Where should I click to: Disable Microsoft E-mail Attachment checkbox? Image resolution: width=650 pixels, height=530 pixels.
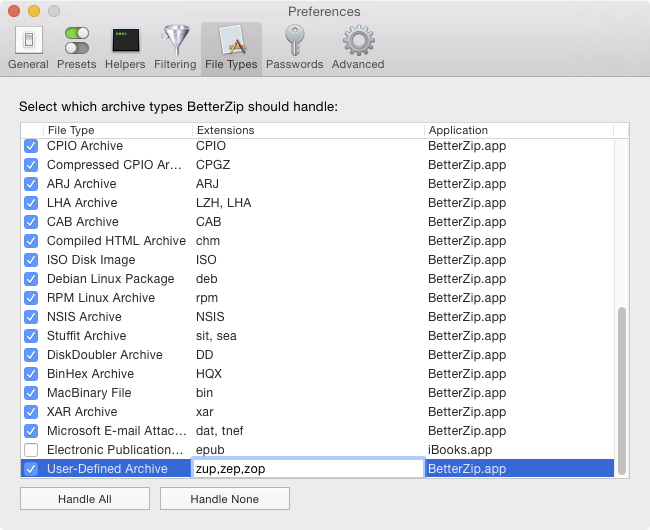(x=31, y=431)
